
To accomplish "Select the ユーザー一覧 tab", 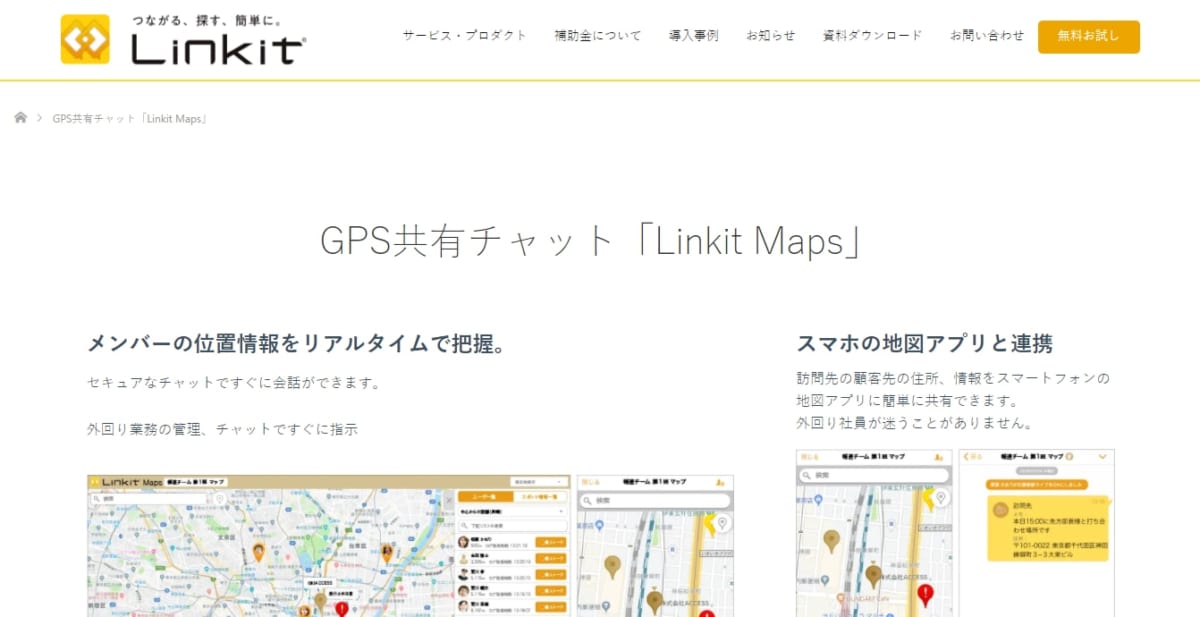I will tap(487, 495).
